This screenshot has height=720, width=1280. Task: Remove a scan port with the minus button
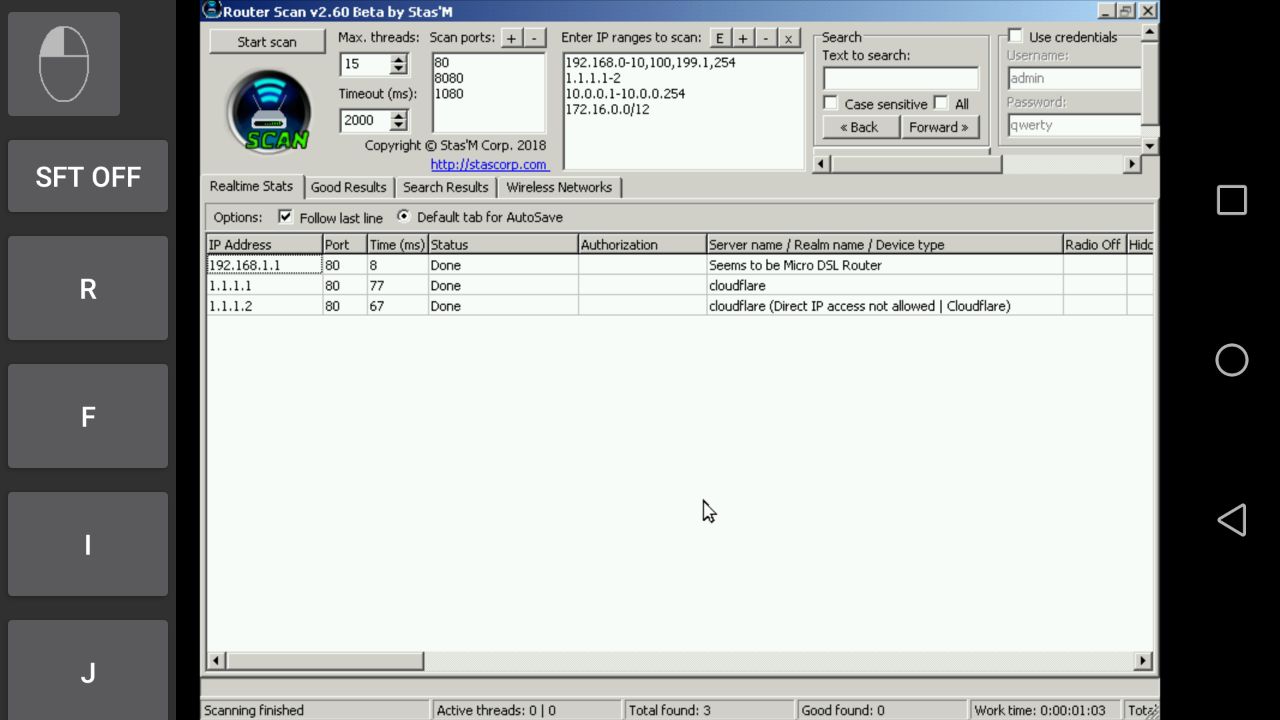[535, 38]
